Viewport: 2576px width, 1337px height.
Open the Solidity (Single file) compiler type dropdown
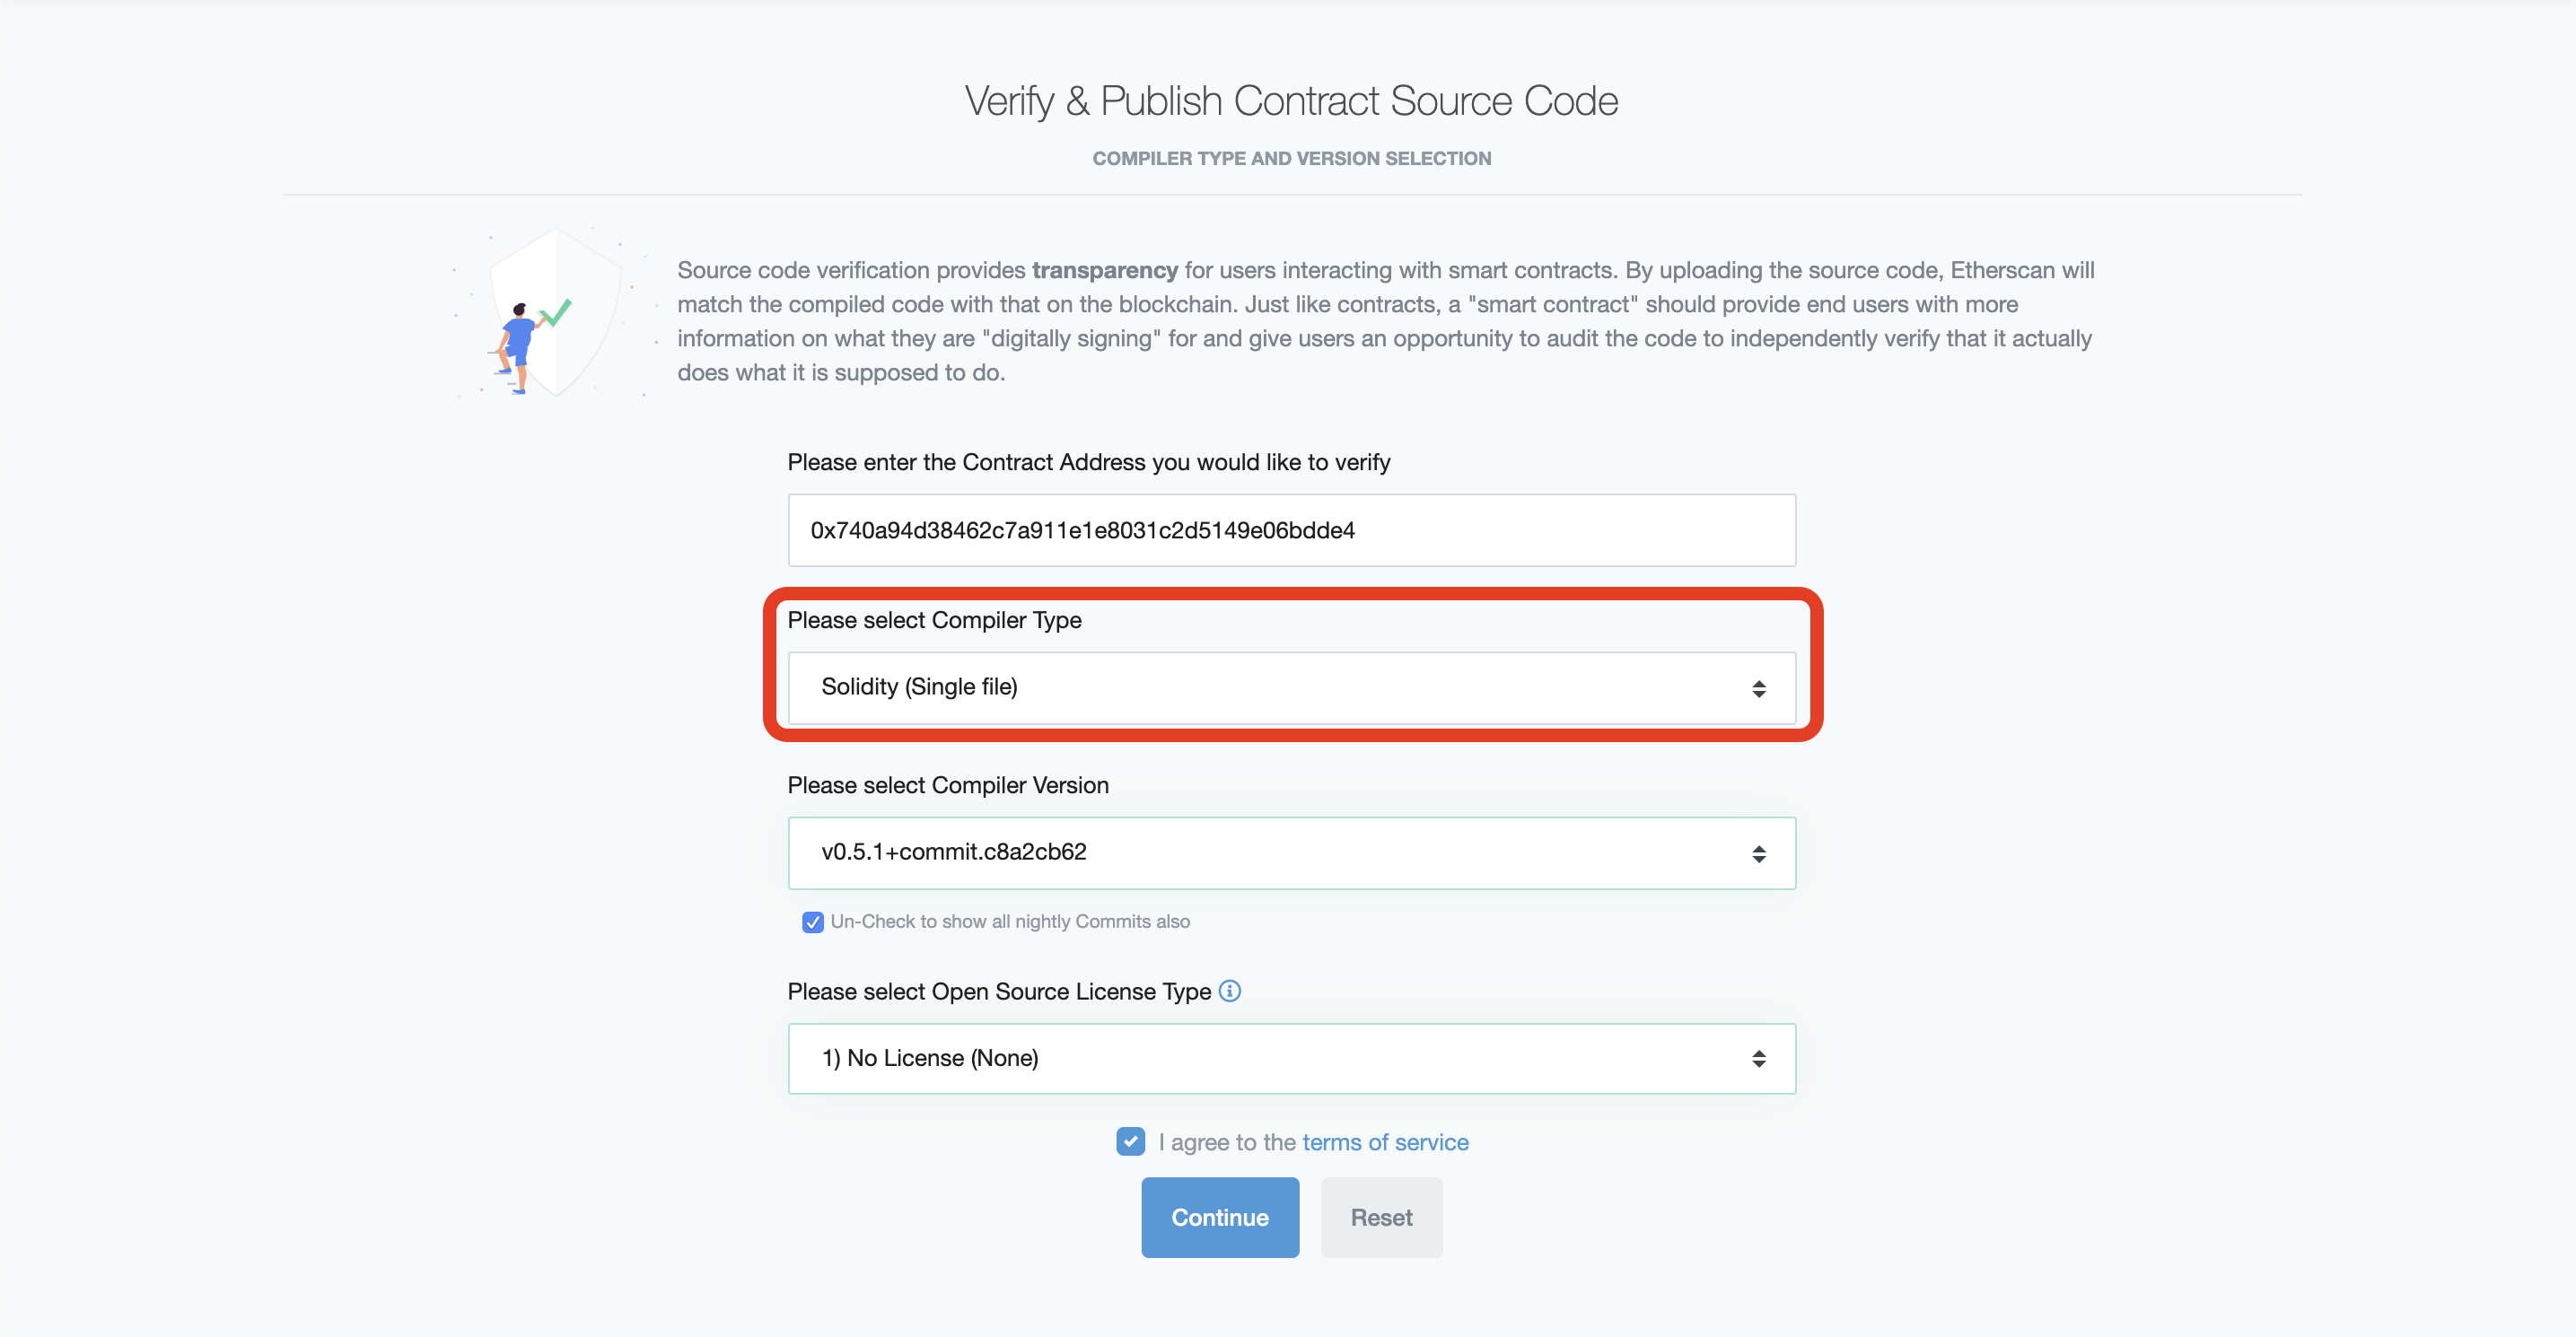[1290, 688]
